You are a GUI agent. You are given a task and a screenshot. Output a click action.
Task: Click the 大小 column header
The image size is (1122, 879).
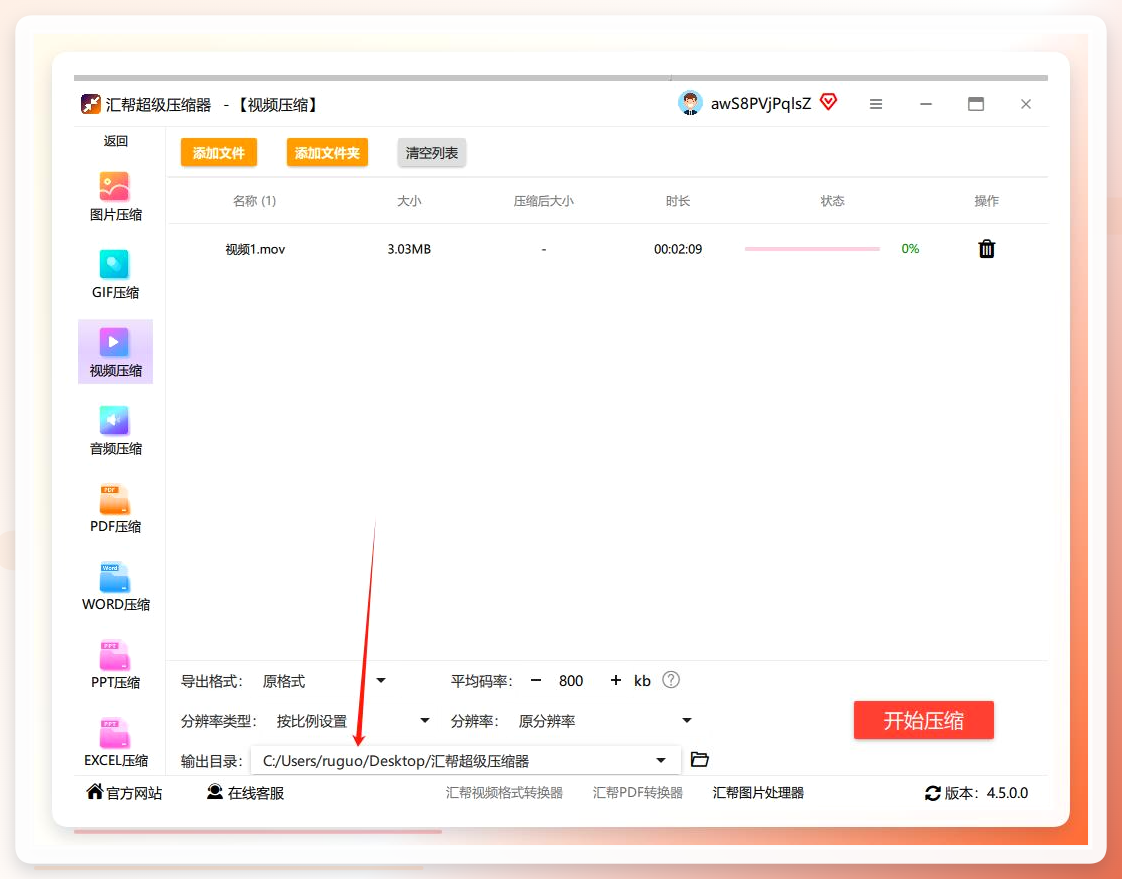coord(409,200)
